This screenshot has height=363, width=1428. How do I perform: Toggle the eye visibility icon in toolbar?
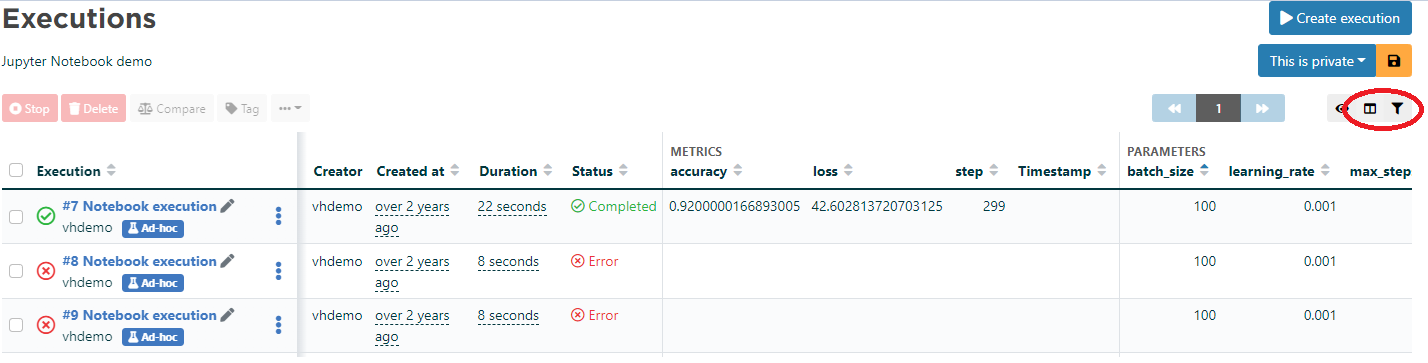pos(1342,108)
